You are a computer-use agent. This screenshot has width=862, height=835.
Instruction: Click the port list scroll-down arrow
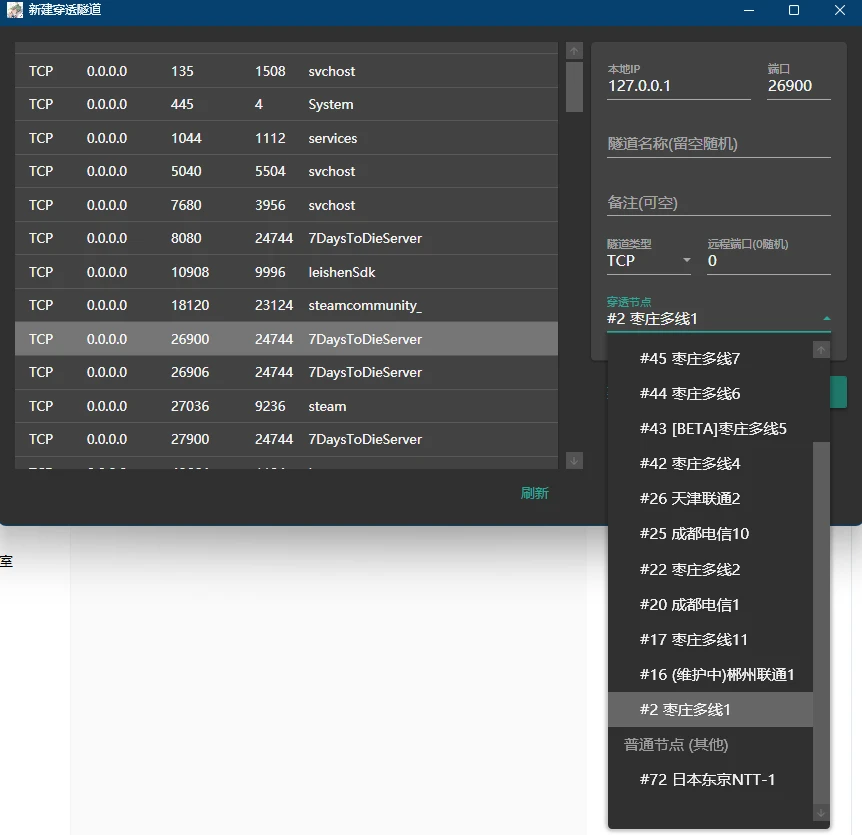(574, 461)
